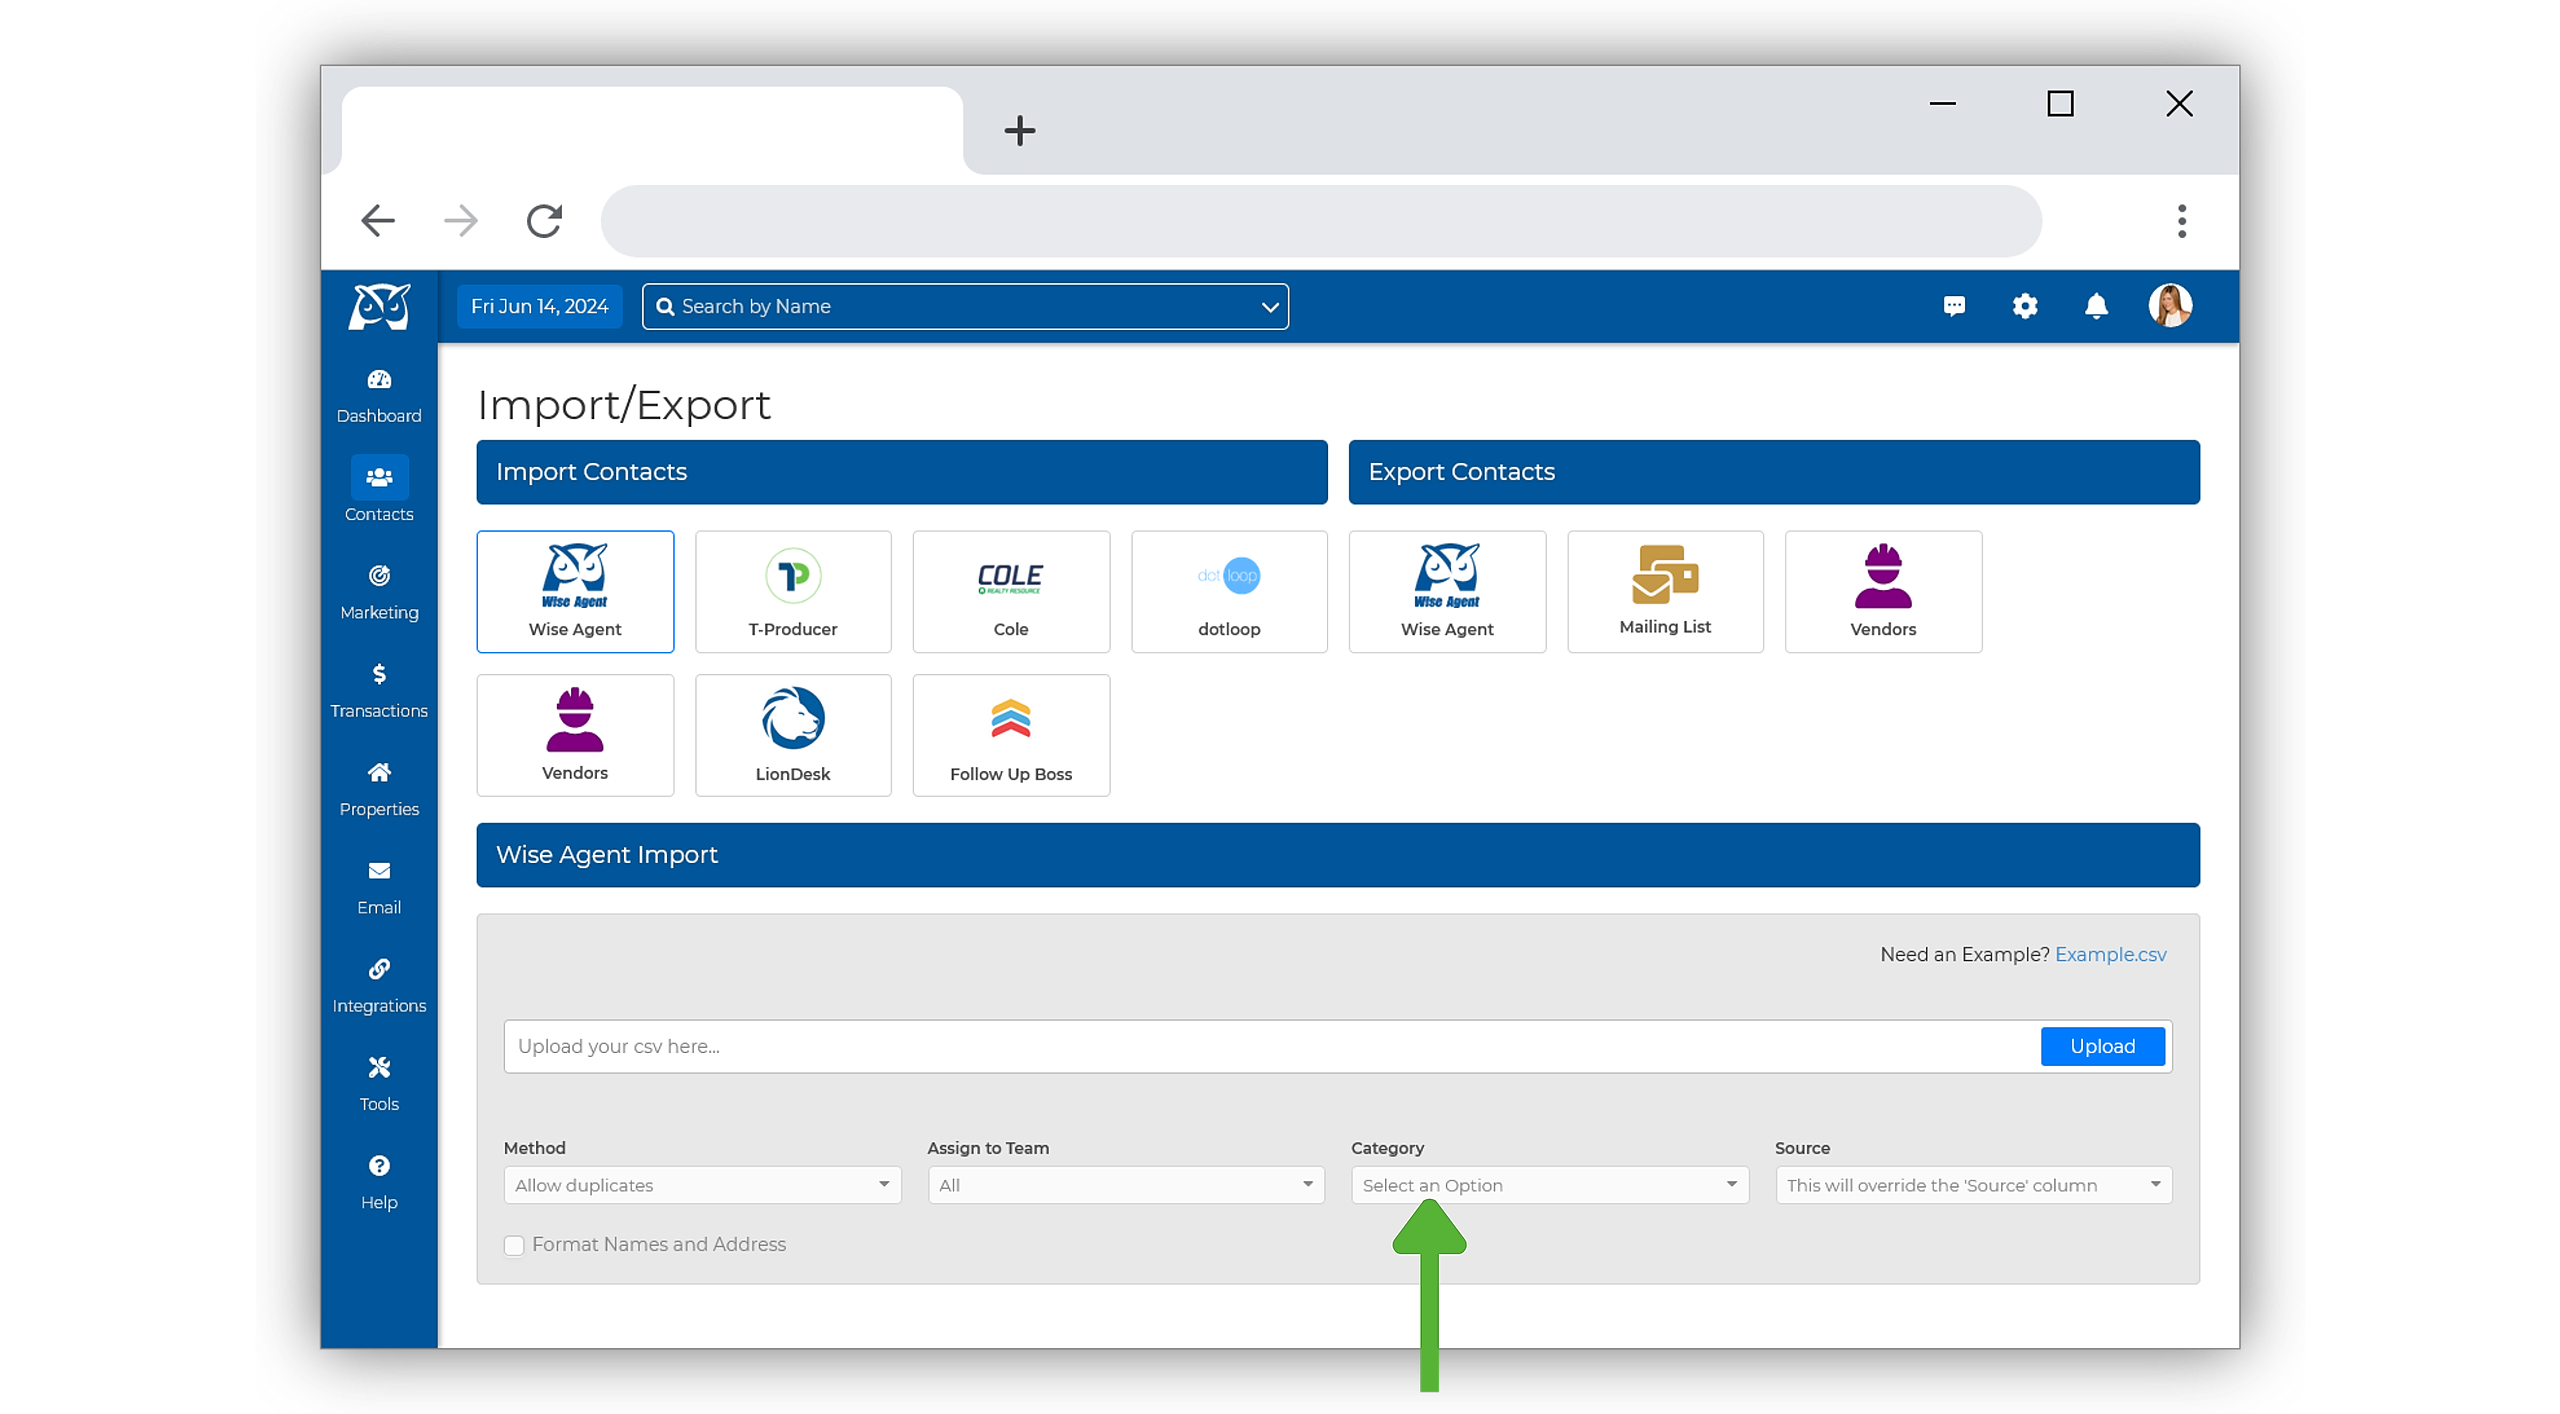Go to Marketing in the sidebar
Viewport: 2560px width, 1414px height.
click(379, 593)
